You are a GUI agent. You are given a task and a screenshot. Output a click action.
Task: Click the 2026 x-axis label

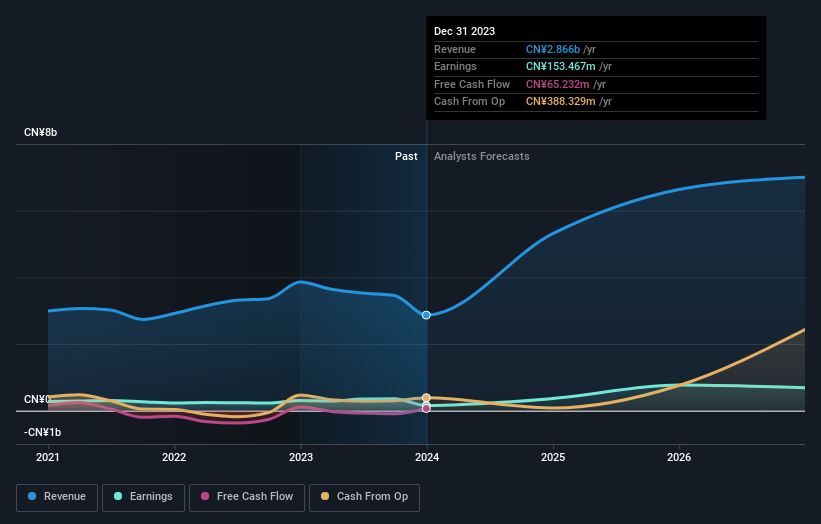[x=679, y=457]
